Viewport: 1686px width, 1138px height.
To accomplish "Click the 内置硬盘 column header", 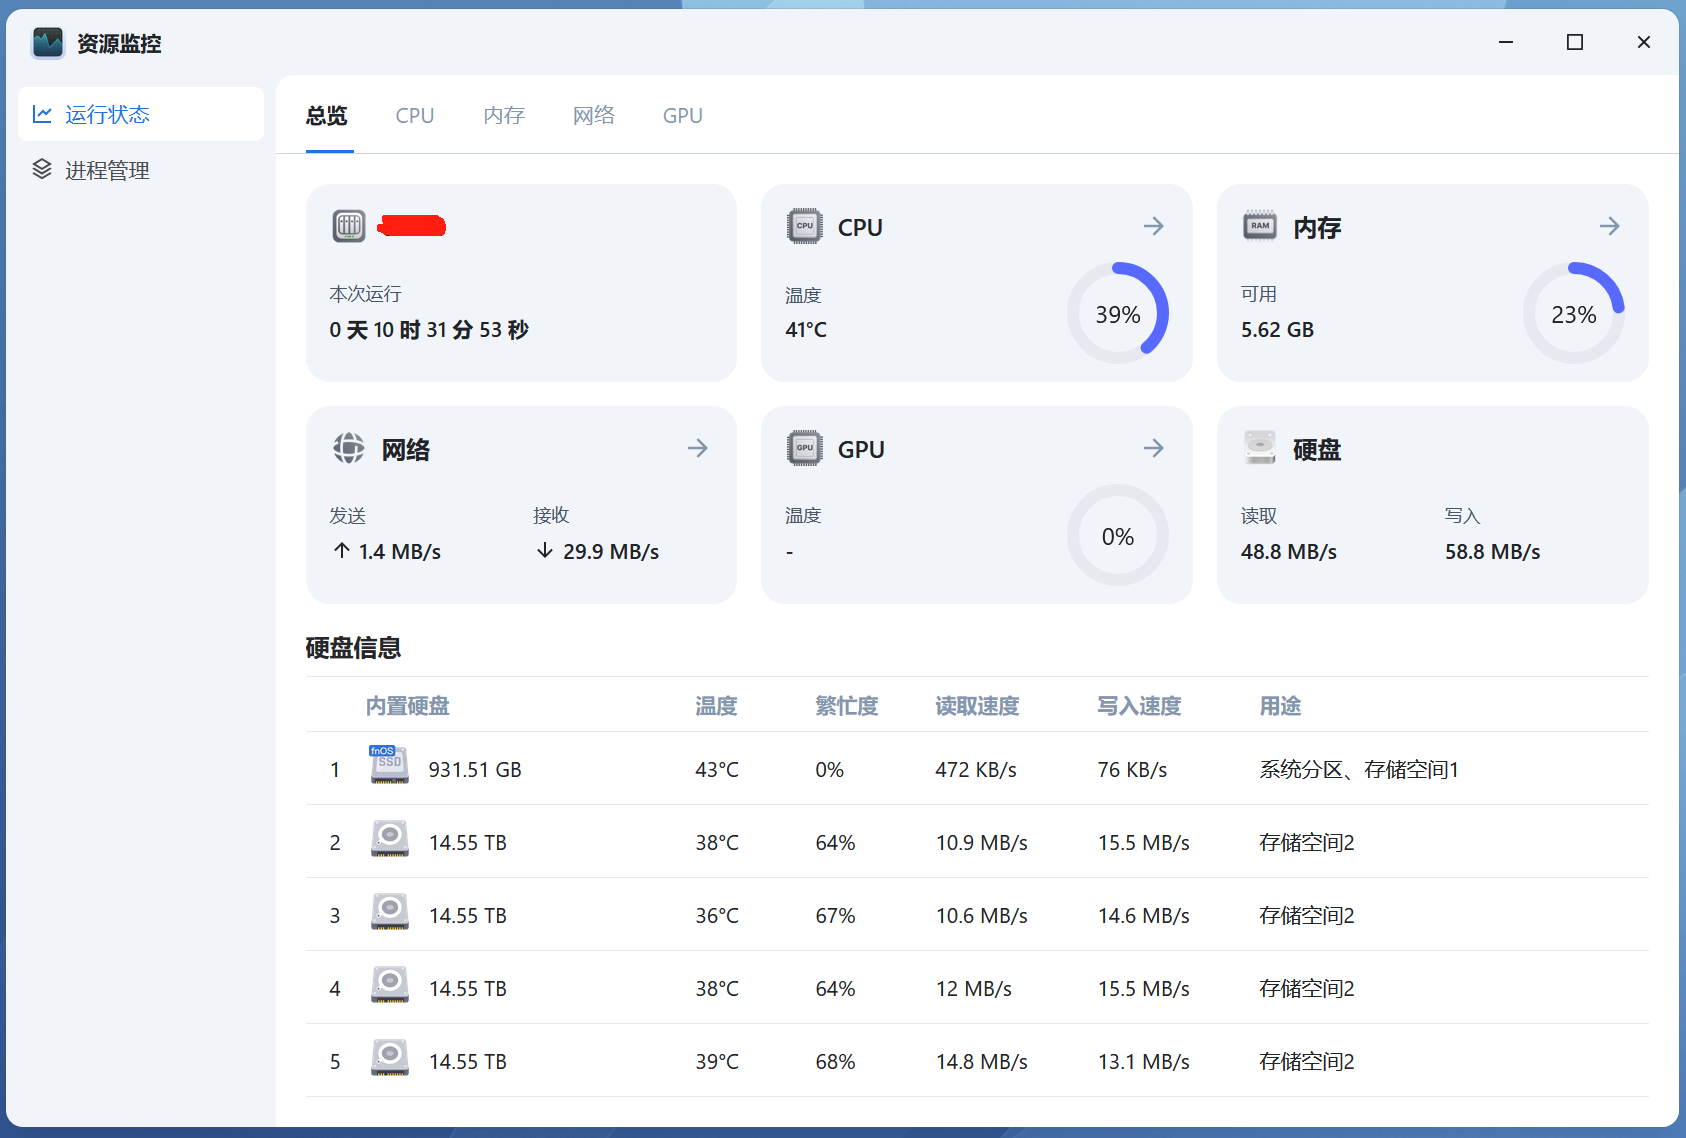I will pyautogui.click(x=408, y=706).
